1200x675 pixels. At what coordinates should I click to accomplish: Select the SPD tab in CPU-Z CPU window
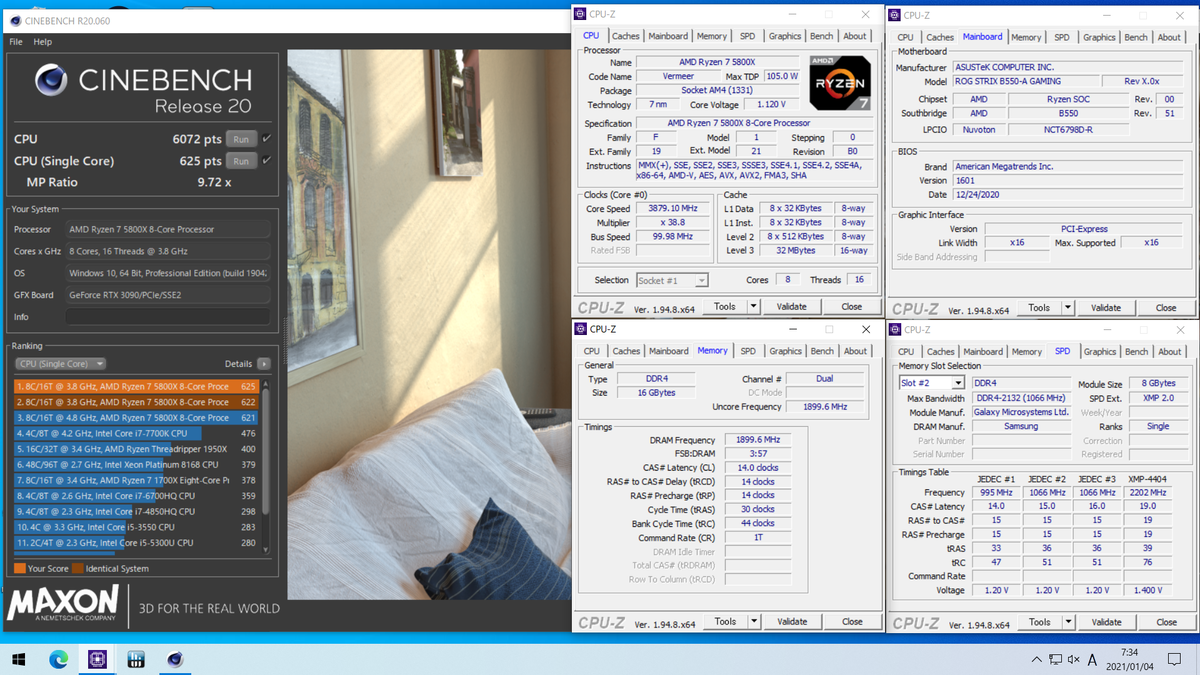[748, 36]
